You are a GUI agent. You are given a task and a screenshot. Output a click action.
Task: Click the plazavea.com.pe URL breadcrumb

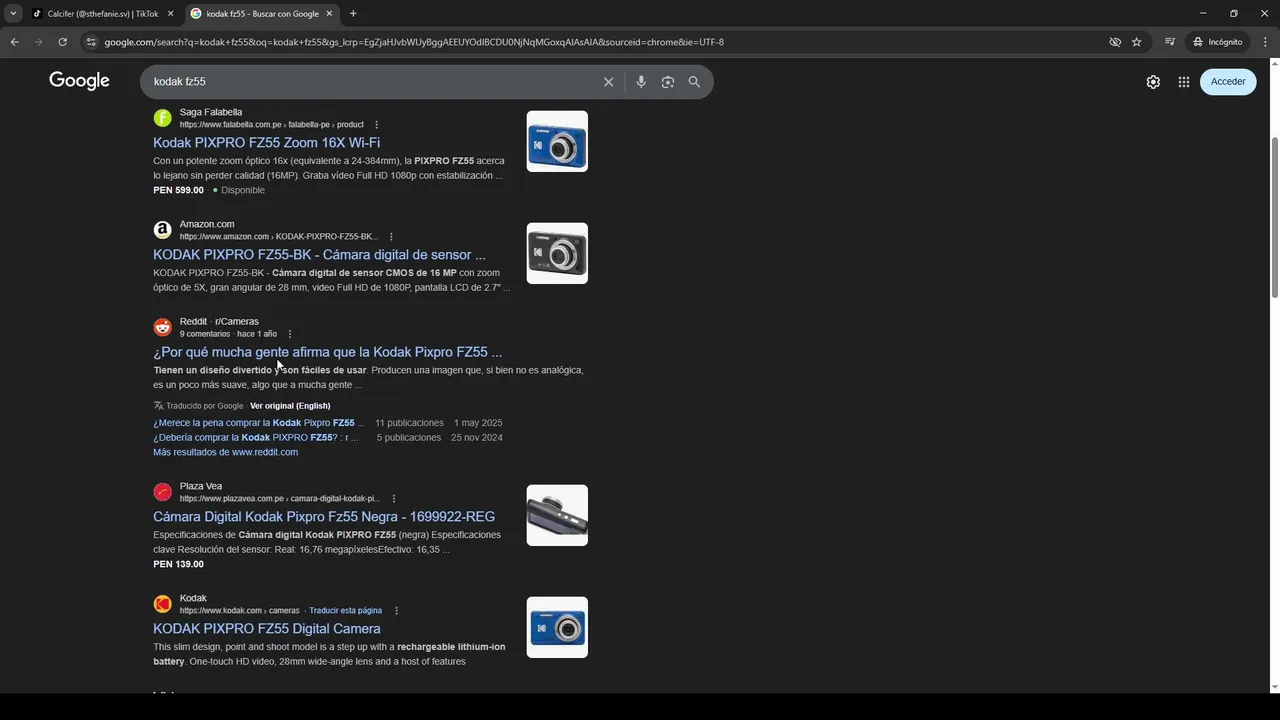point(280,498)
